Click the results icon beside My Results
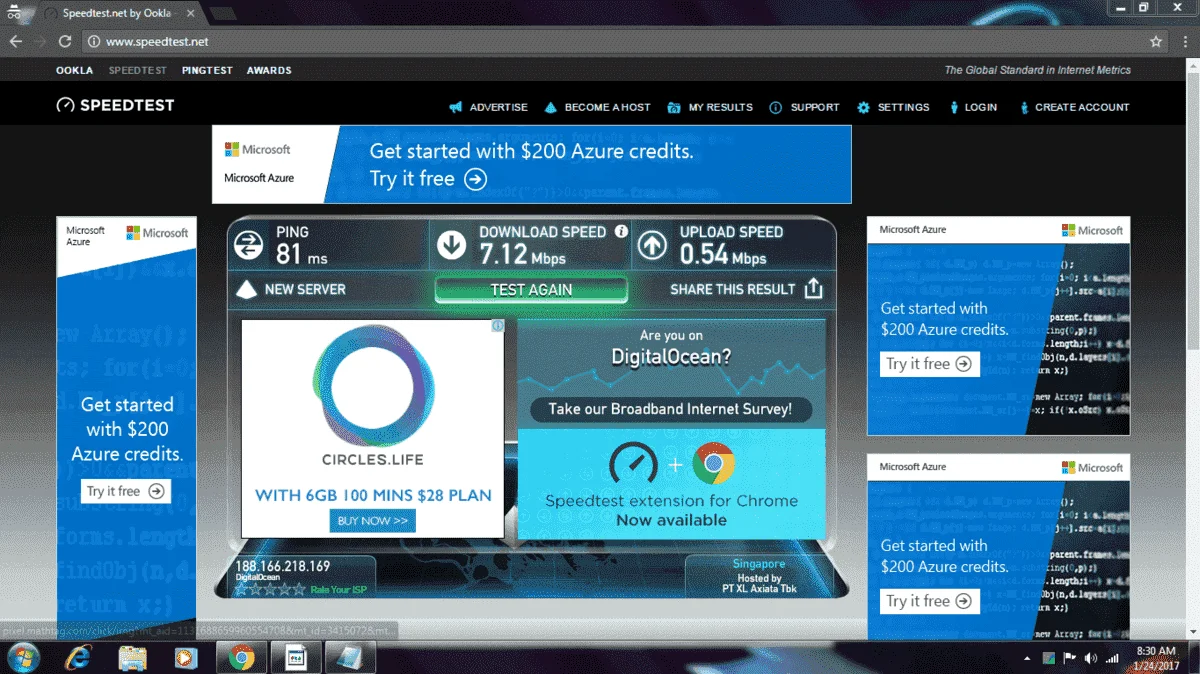The width and height of the screenshot is (1200, 674). pyautogui.click(x=674, y=107)
